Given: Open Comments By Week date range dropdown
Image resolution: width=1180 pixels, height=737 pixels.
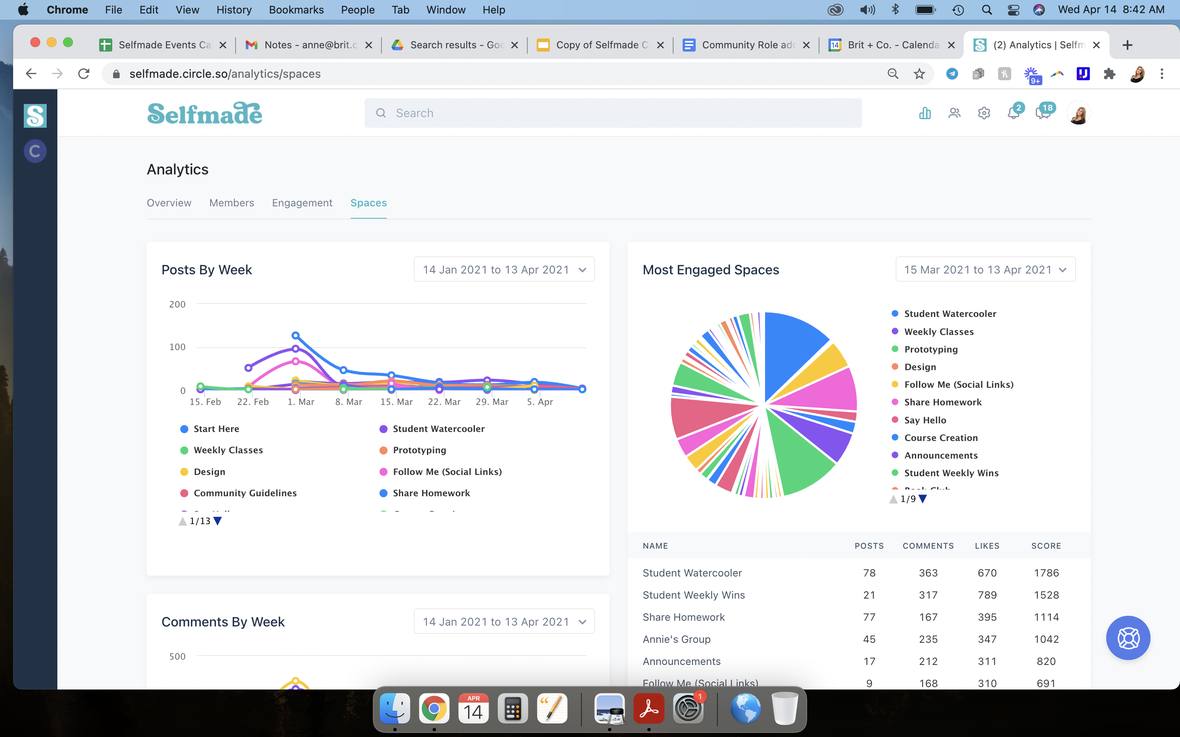Looking at the screenshot, I should pyautogui.click(x=504, y=622).
